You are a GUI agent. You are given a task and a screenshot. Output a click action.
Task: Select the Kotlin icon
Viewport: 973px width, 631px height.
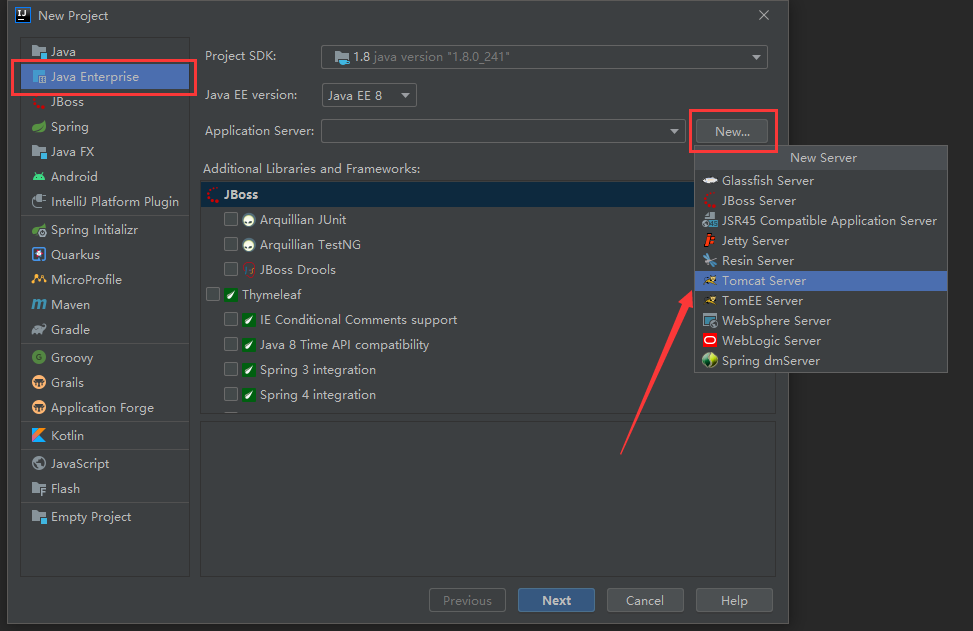tap(39, 436)
